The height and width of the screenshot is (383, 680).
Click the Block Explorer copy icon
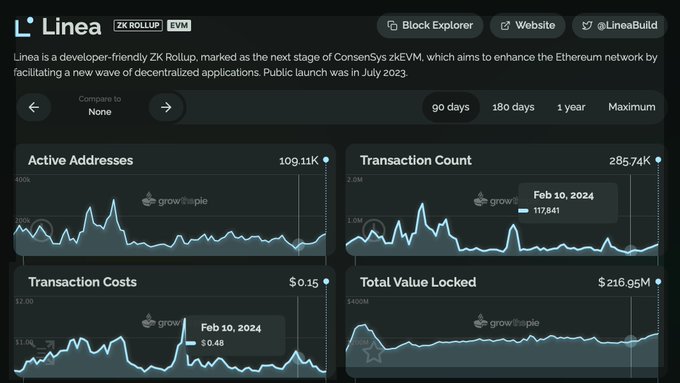click(x=392, y=26)
